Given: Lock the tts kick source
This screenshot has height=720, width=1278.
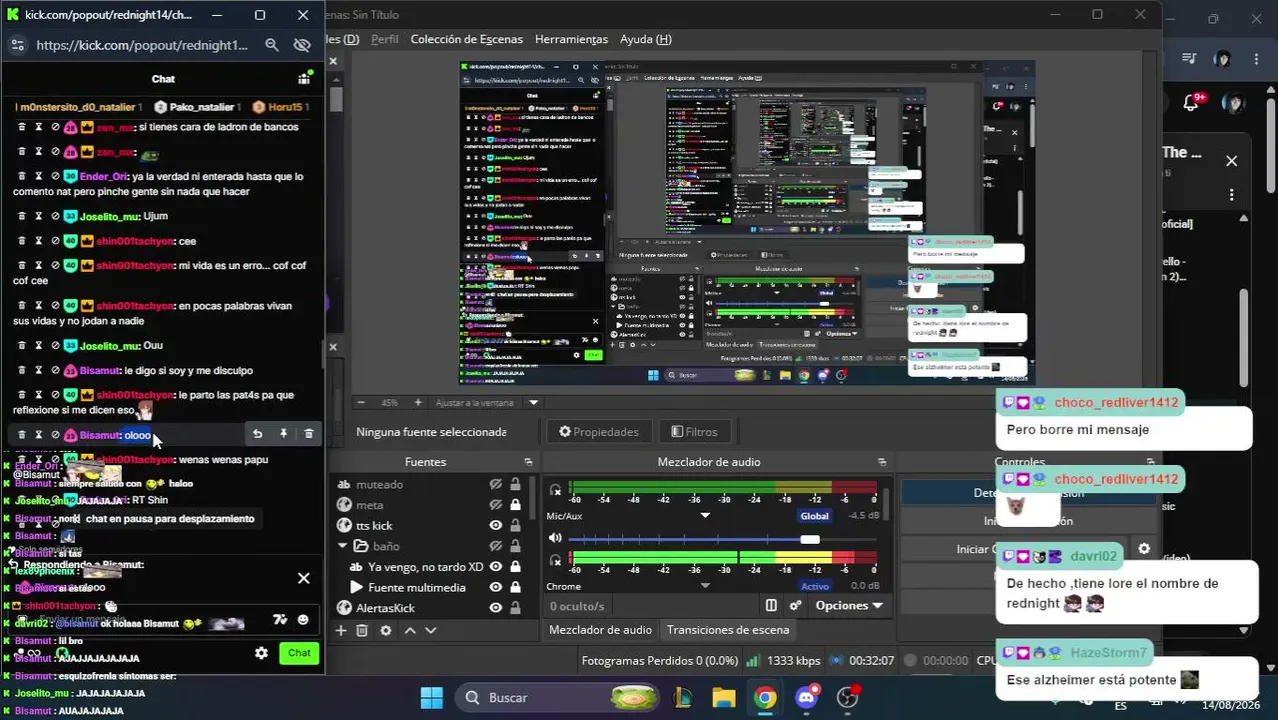Looking at the screenshot, I should click(515, 525).
